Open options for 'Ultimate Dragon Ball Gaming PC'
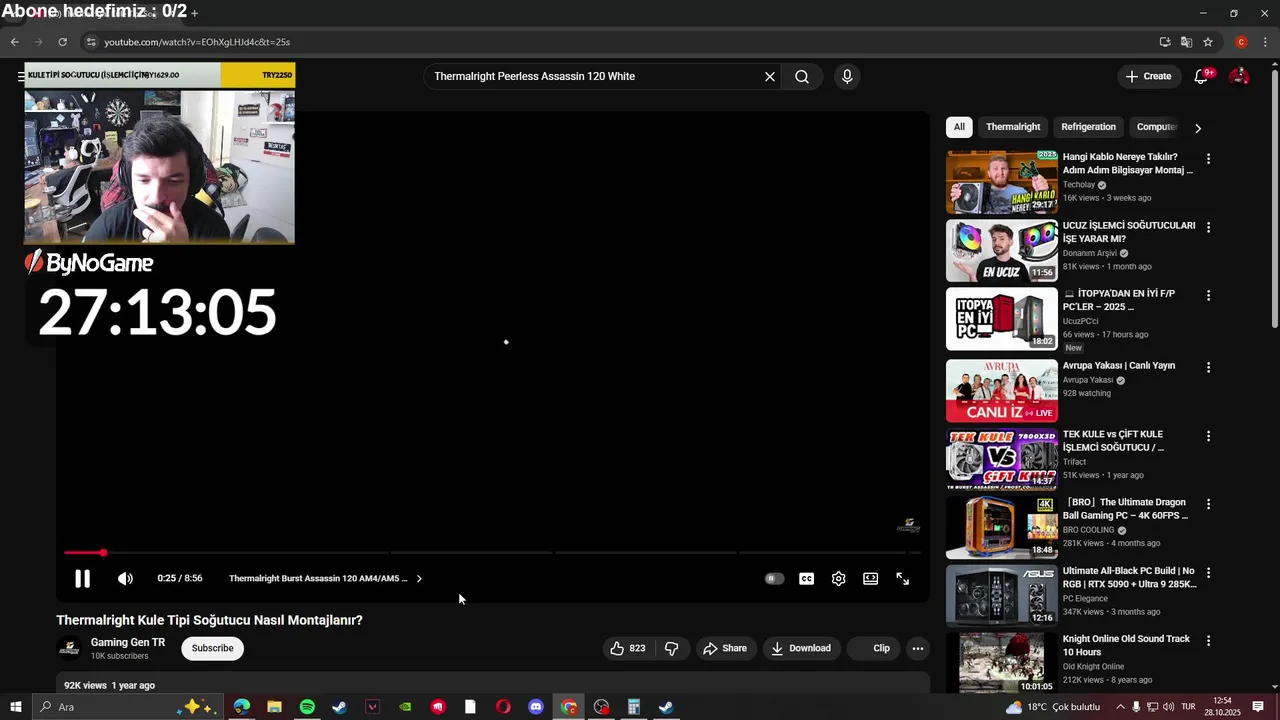Viewport: 1280px width, 720px height. point(1208,505)
